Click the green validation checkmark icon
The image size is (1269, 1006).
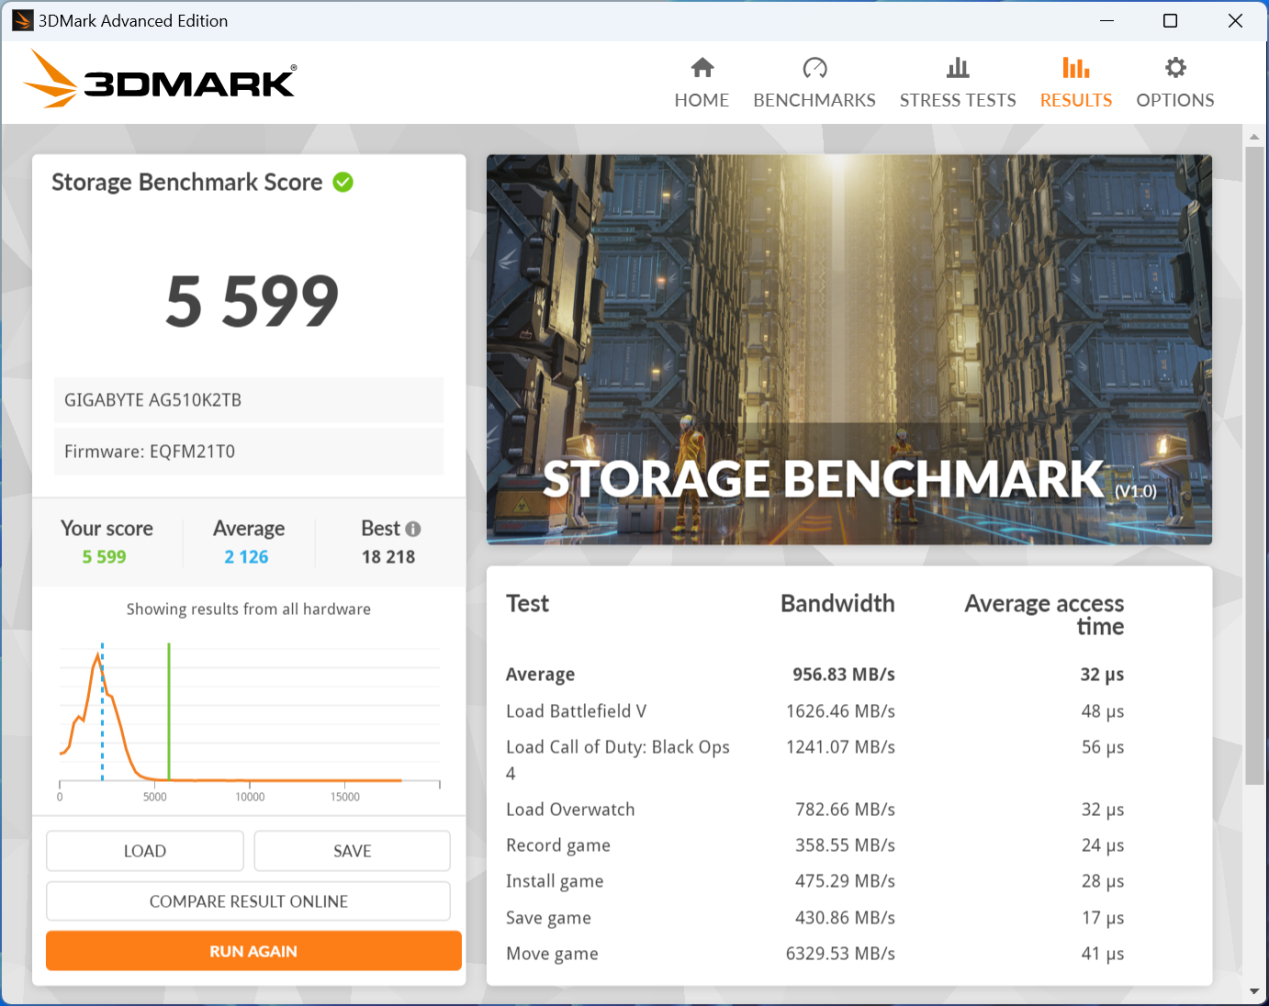(x=343, y=182)
